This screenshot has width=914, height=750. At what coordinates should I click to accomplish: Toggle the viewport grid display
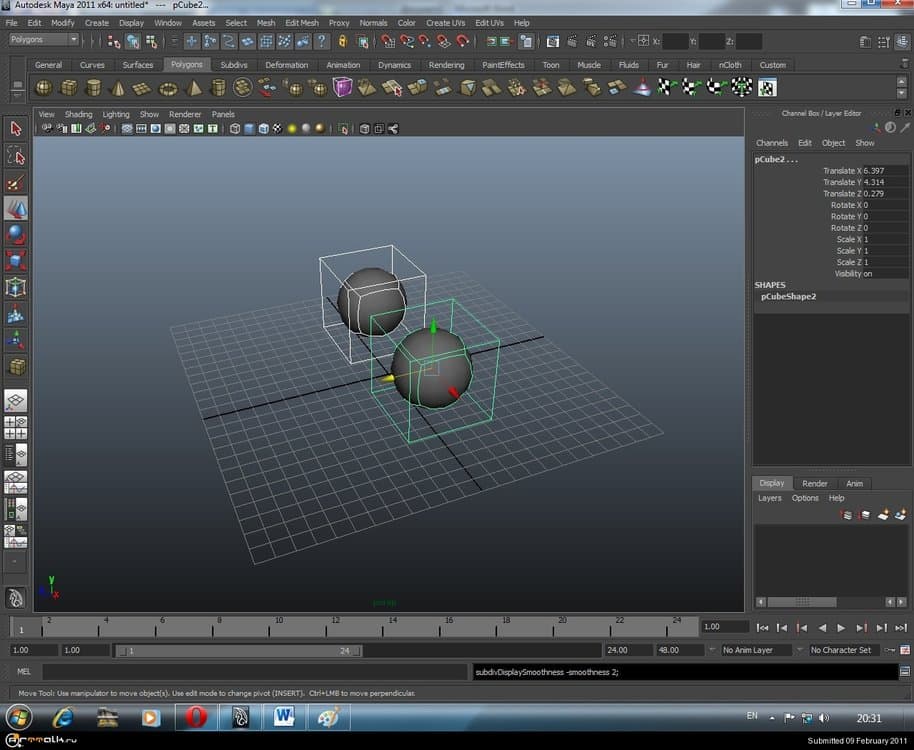point(126,129)
